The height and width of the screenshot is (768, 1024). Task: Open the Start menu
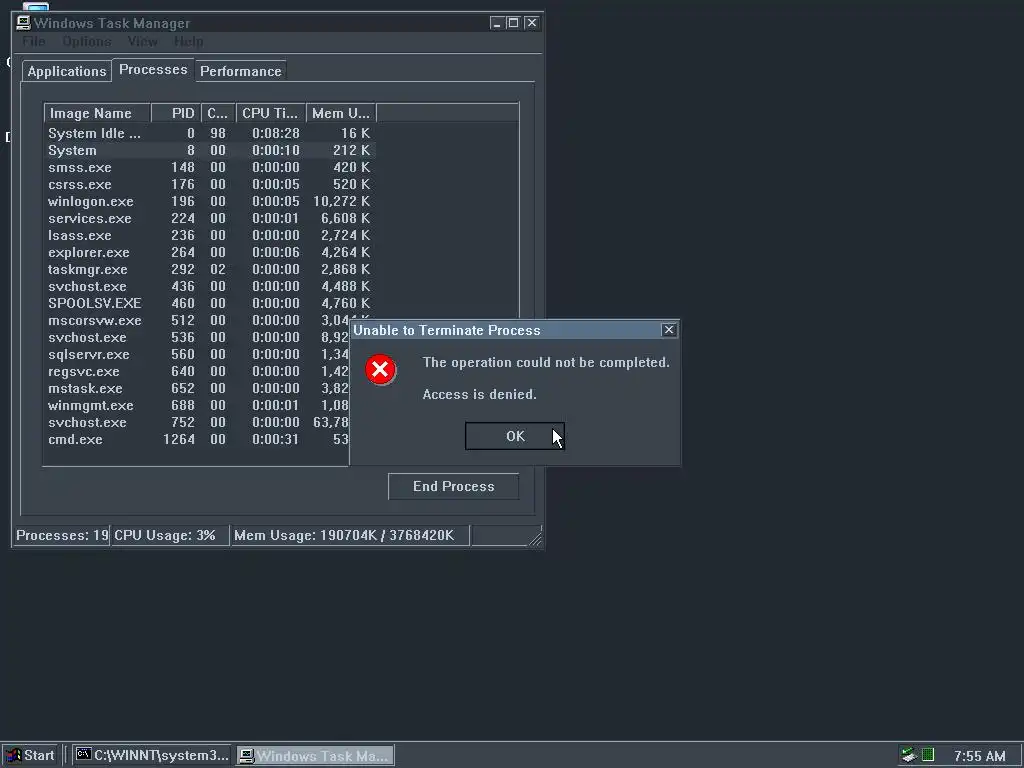point(31,756)
